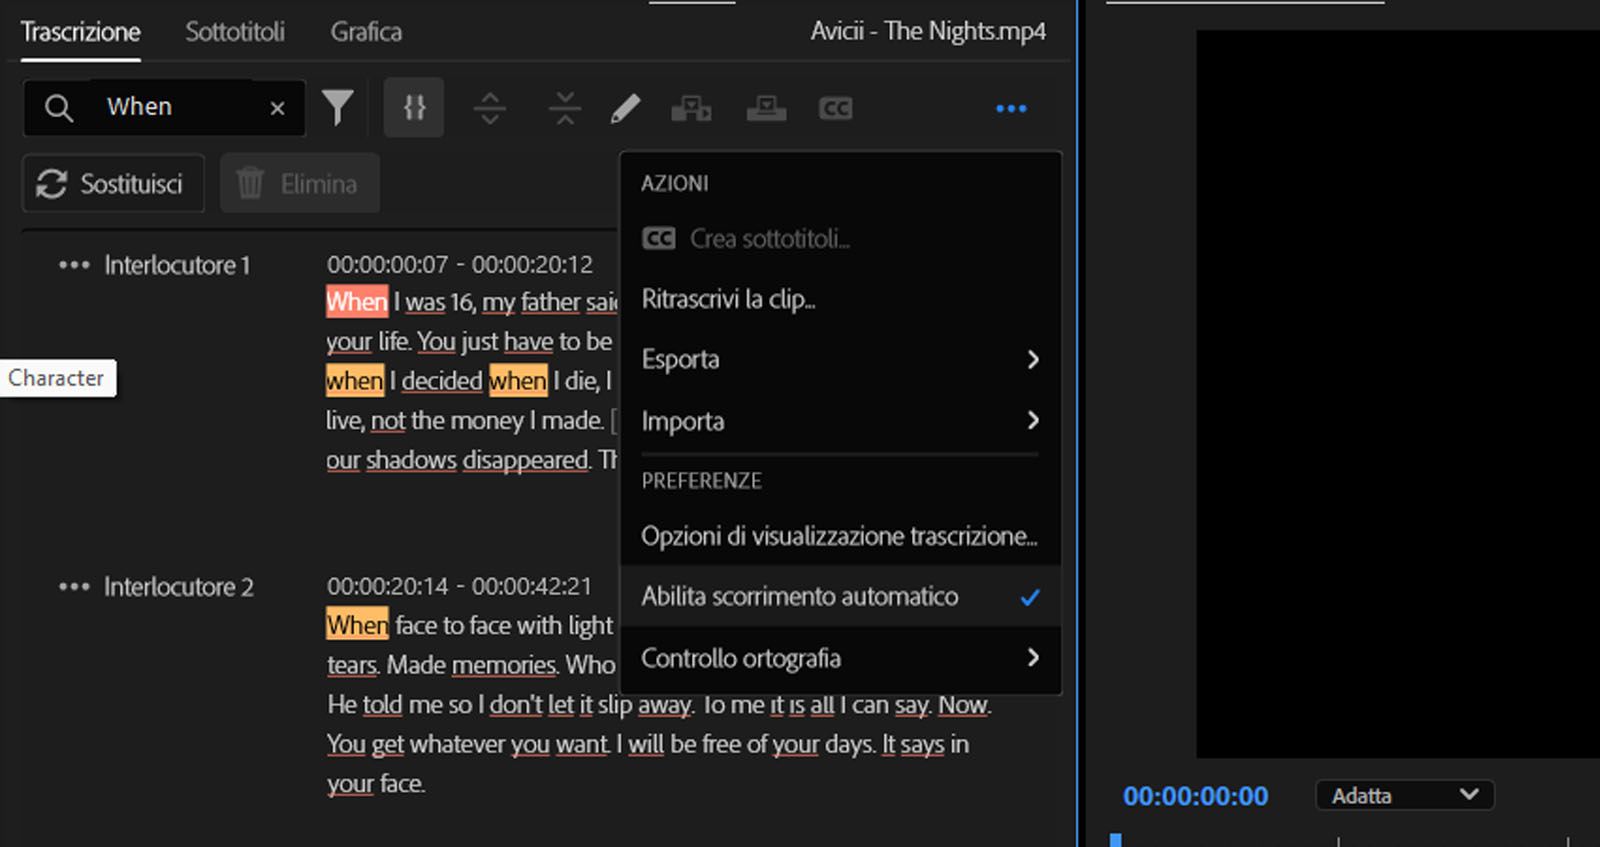Choose Ritrascrivi la clip menu item
Viewport: 1600px width, 847px height.
coord(840,299)
